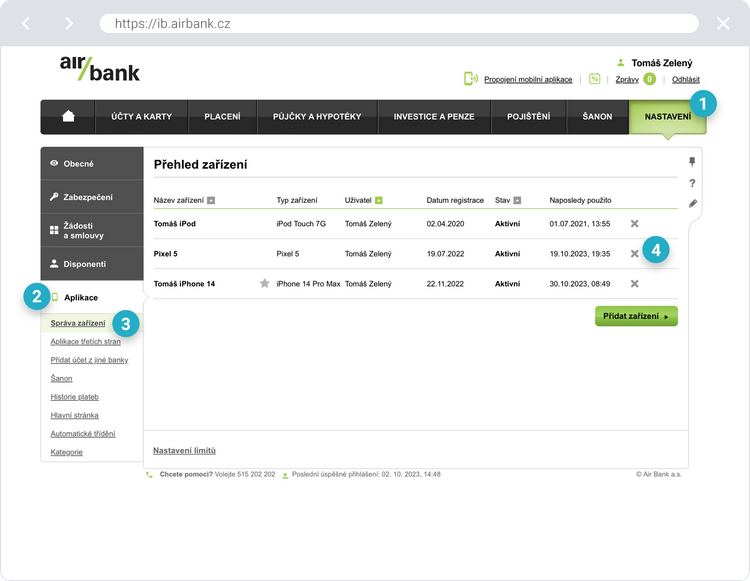Select Disponenti in the left sidebar
Image resolution: width=750 pixels, height=581 pixels.
[x=92, y=264]
